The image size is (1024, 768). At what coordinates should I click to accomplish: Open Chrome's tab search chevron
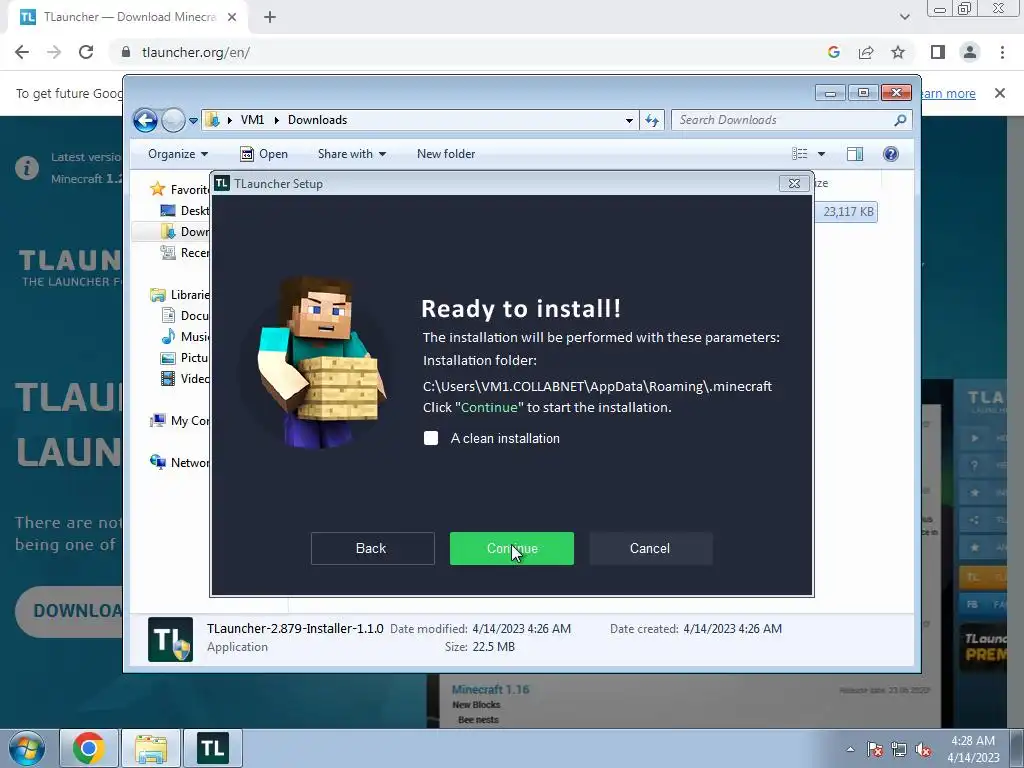pyautogui.click(x=904, y=17)
